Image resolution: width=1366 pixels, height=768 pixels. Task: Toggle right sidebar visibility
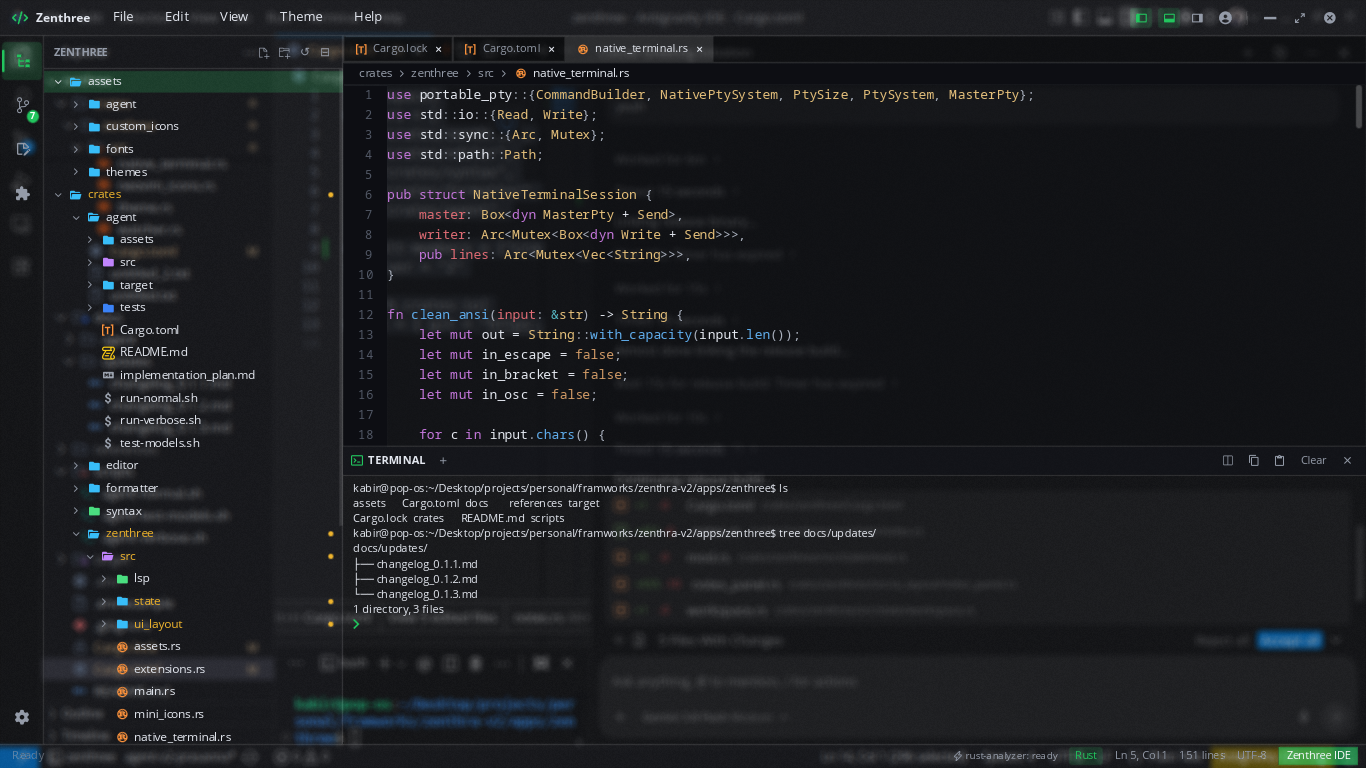pyautogui.click(x=1197, y=17)
